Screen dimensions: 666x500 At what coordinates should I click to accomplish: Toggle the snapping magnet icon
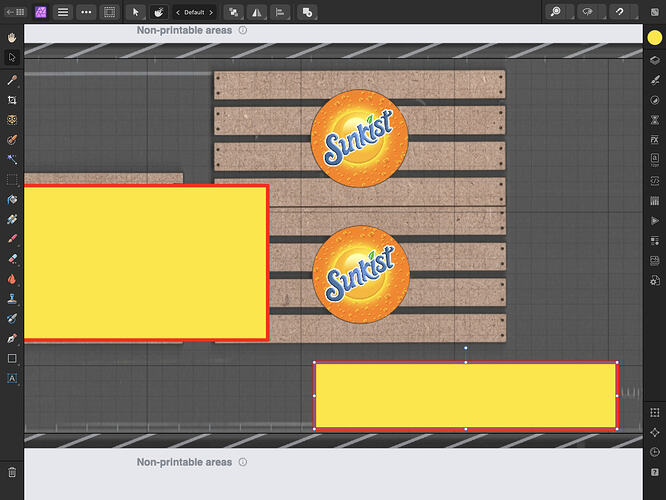(620, 12)
